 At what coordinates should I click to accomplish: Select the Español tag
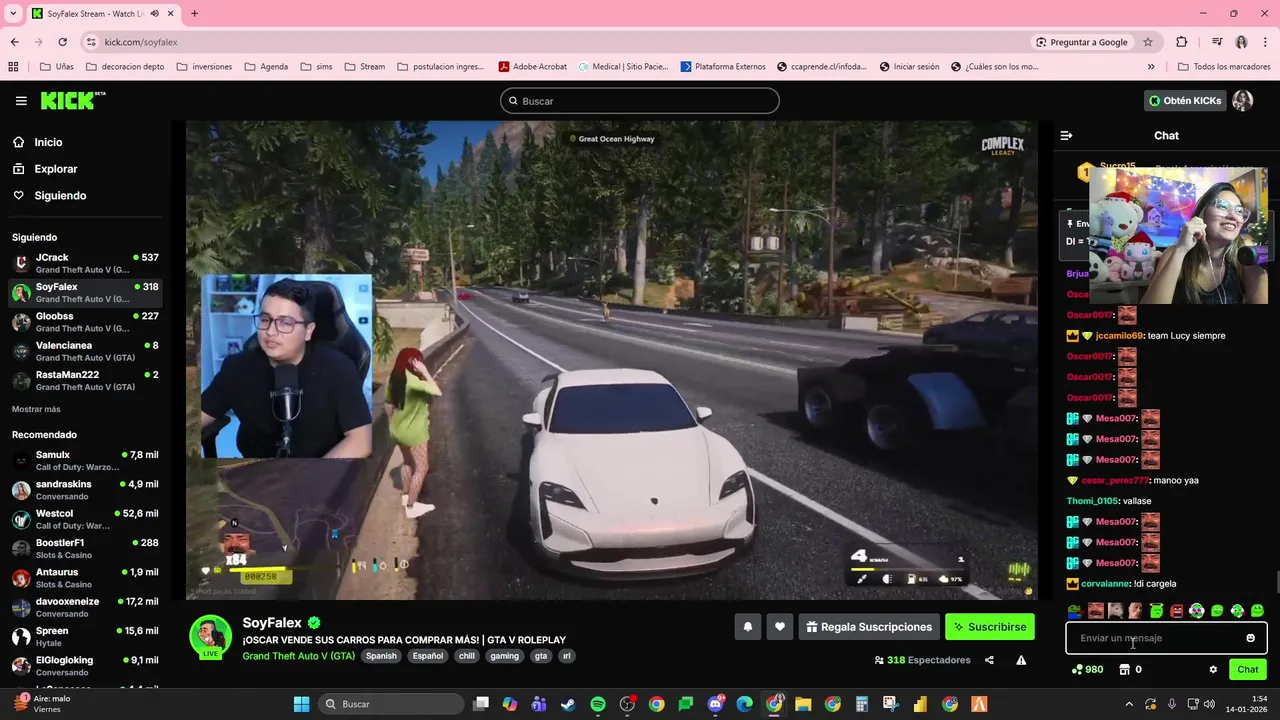[428, 656]
